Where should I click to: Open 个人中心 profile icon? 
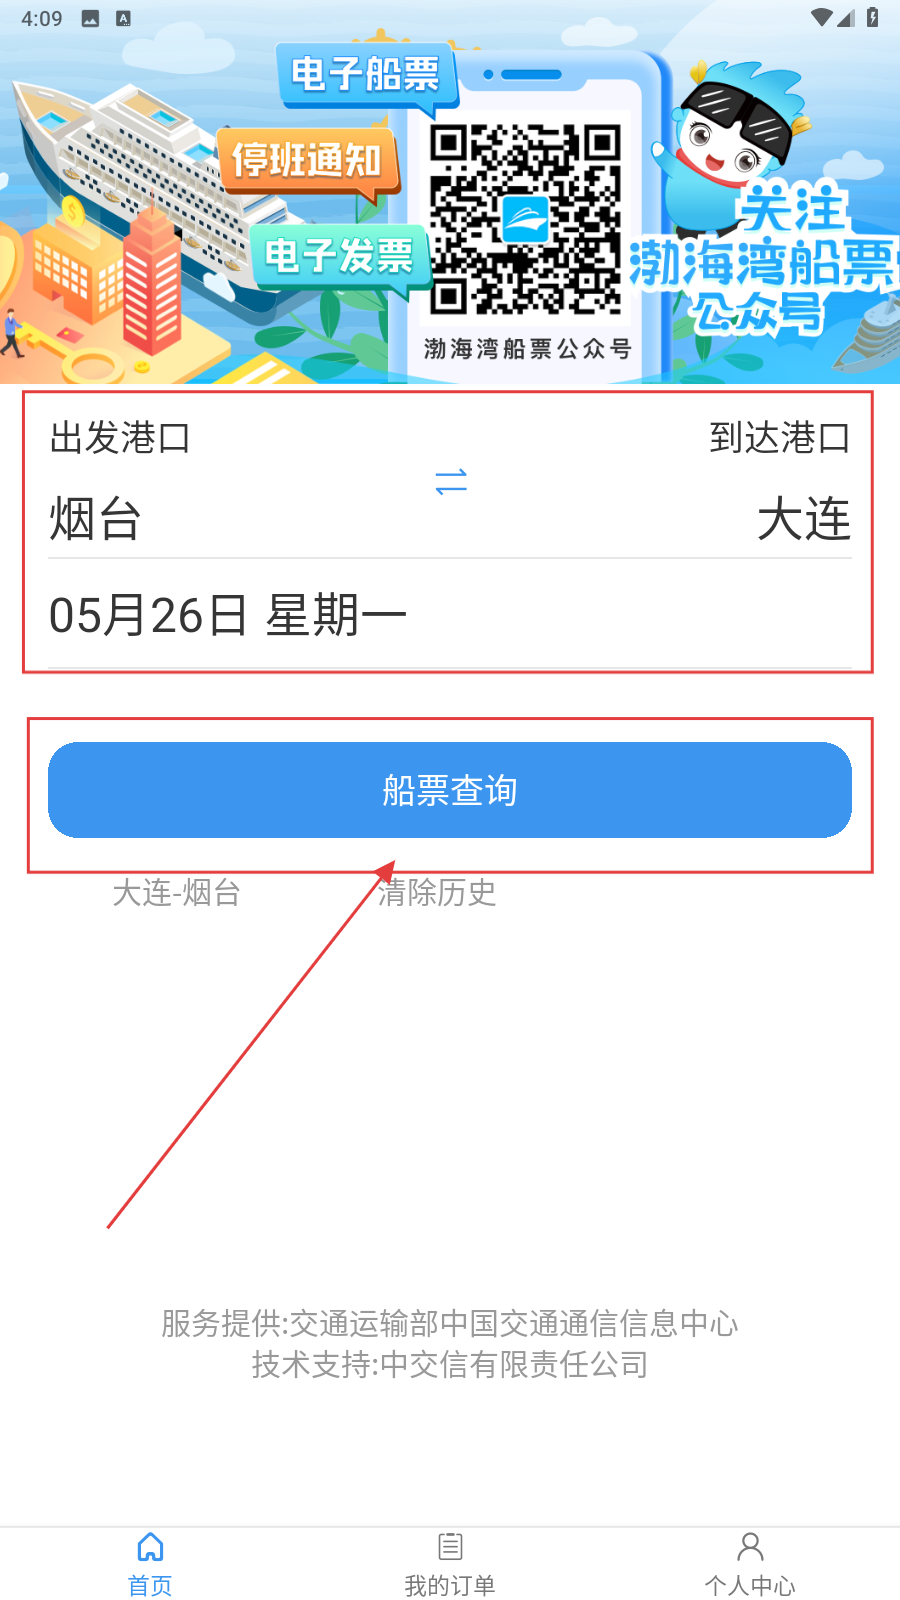[750, 1547]
